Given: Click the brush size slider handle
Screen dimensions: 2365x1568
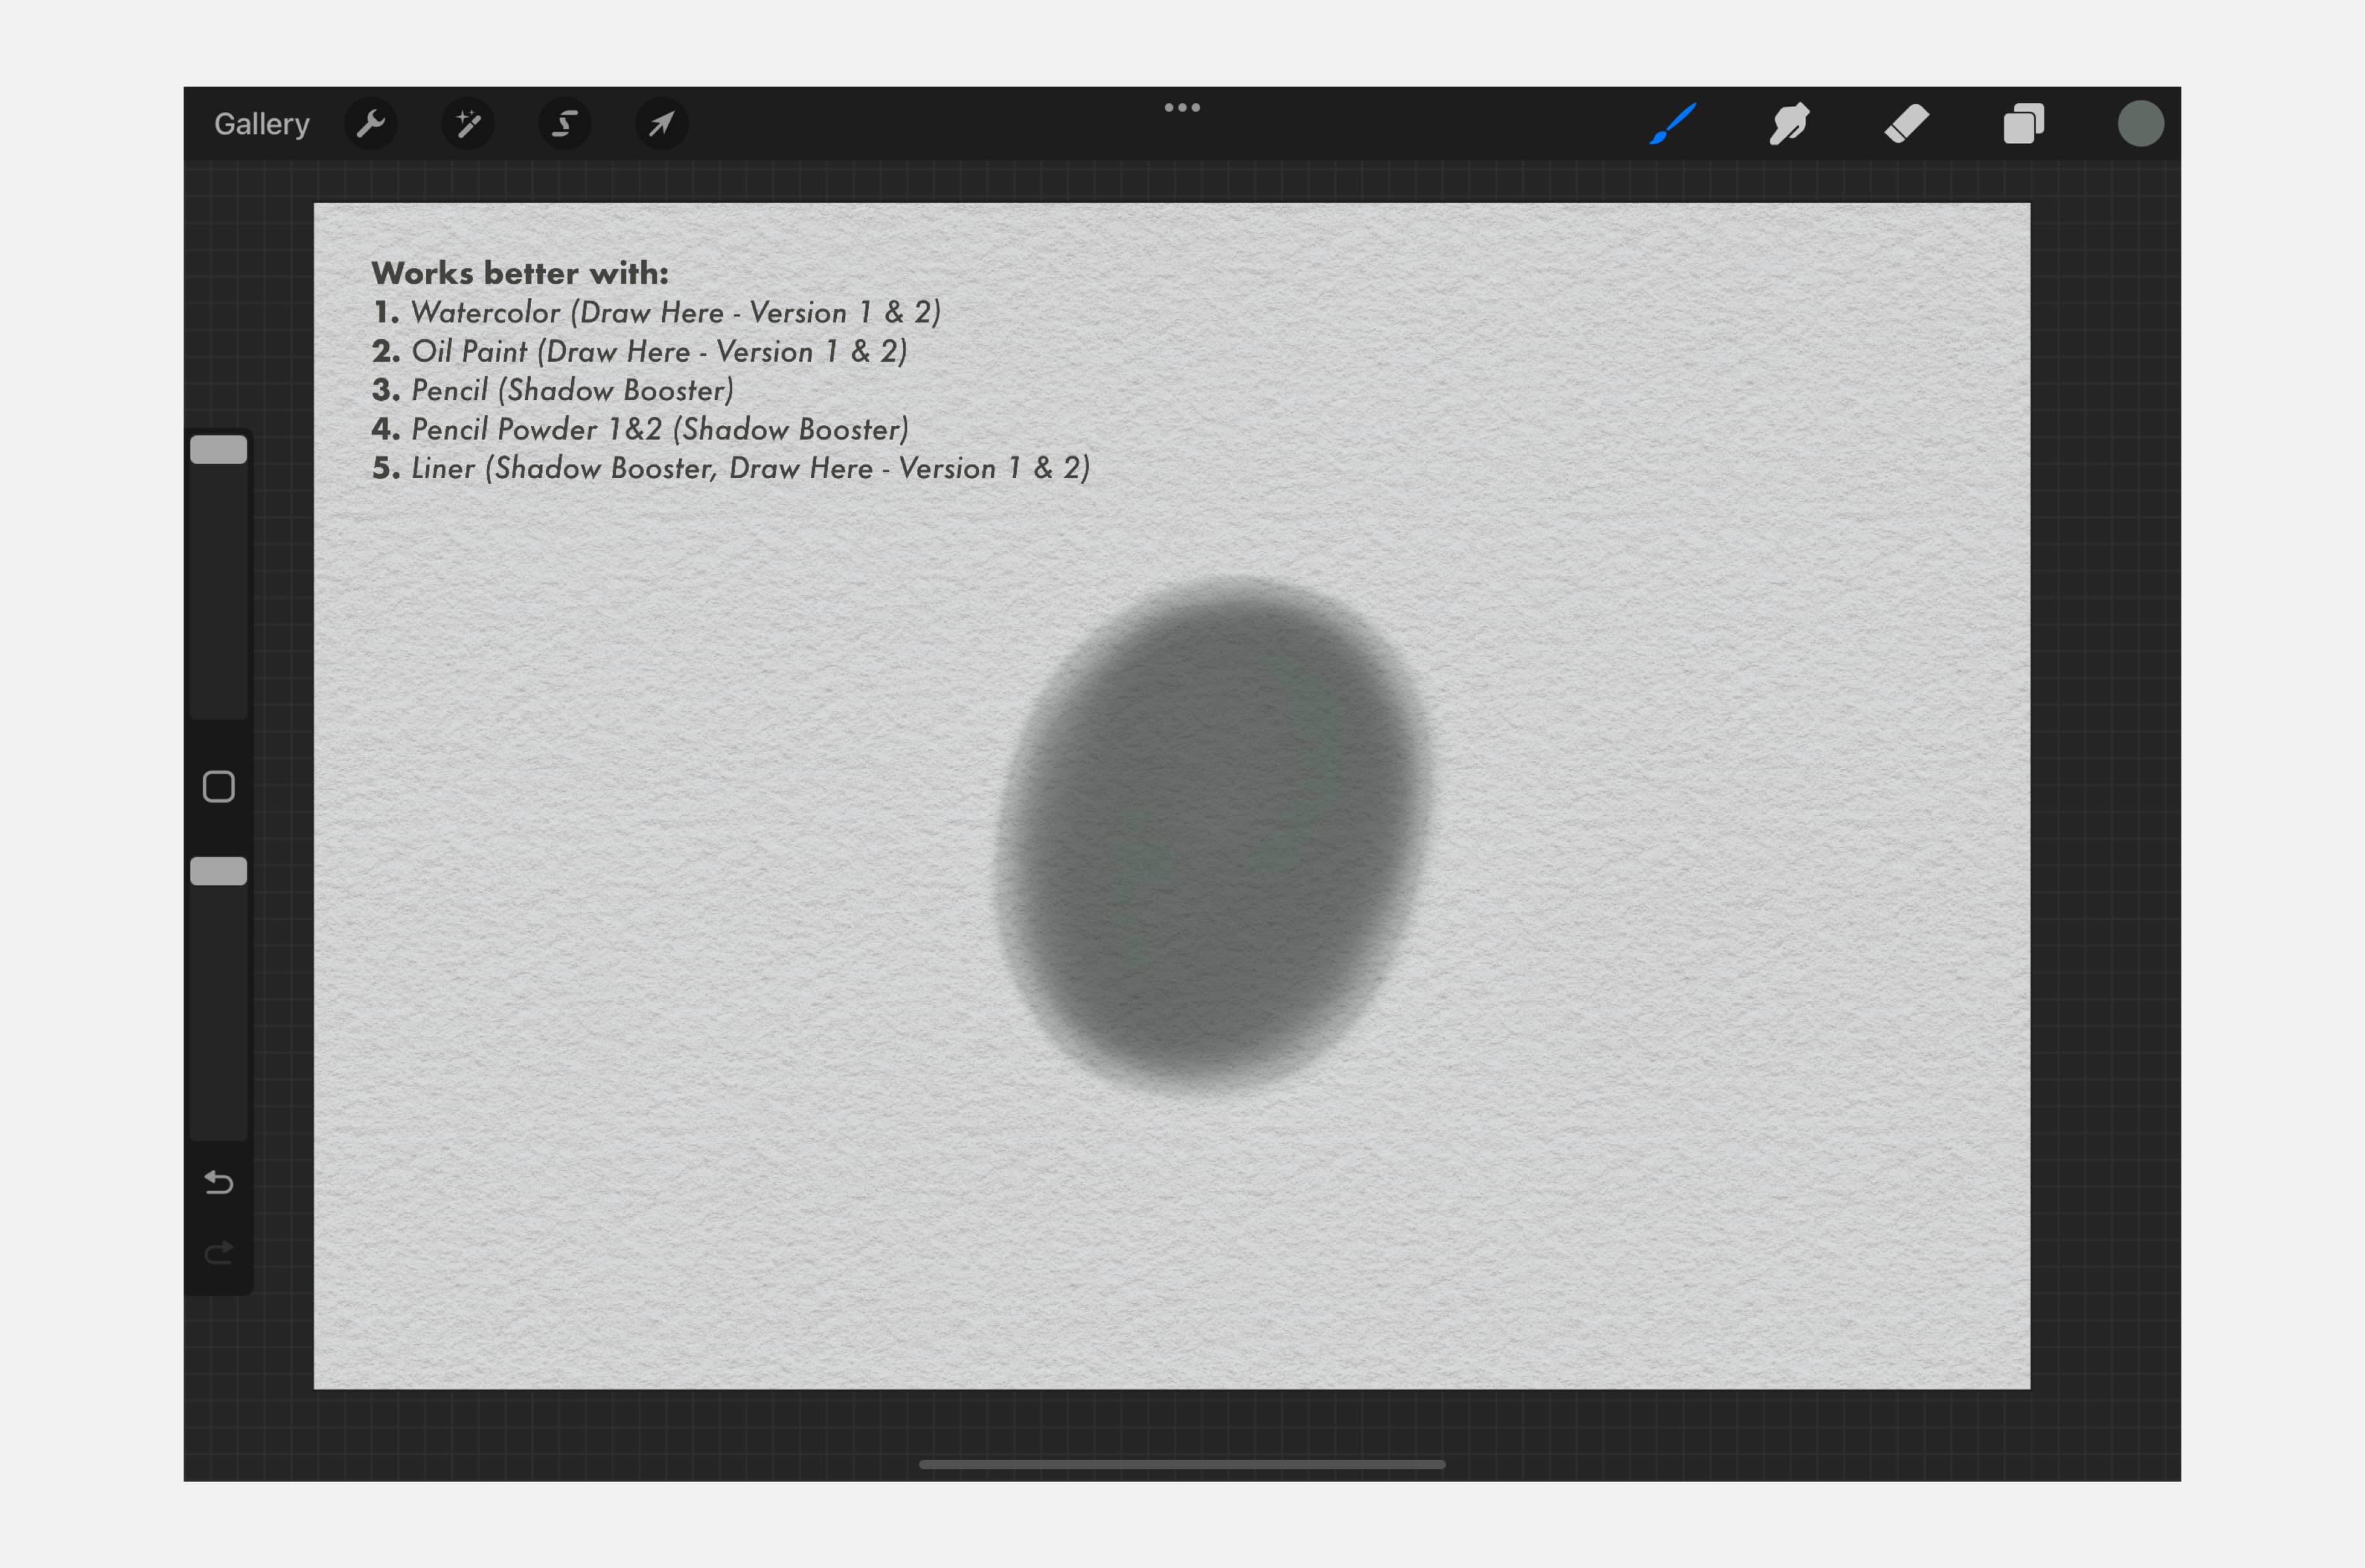Looking at the screenshot, I should [218, 450].
